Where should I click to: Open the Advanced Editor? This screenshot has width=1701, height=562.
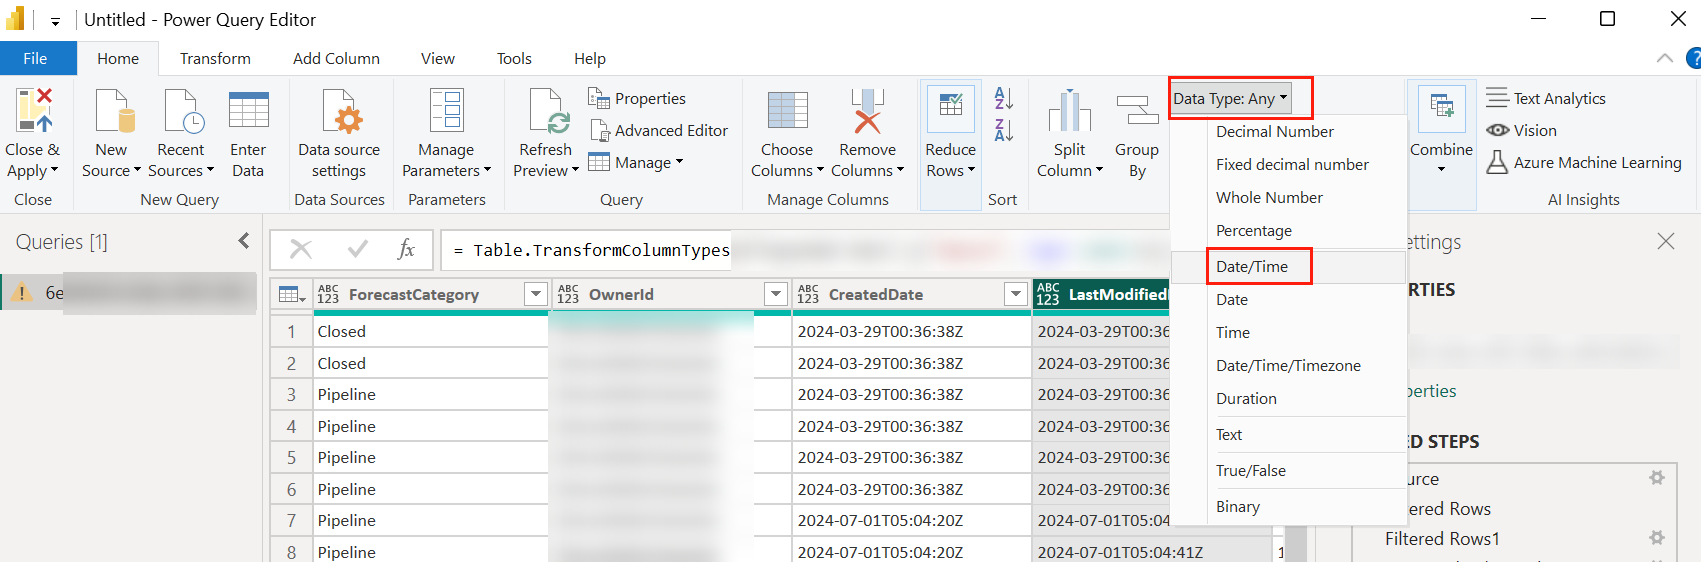pyautogui.click(x=658, y=130)
